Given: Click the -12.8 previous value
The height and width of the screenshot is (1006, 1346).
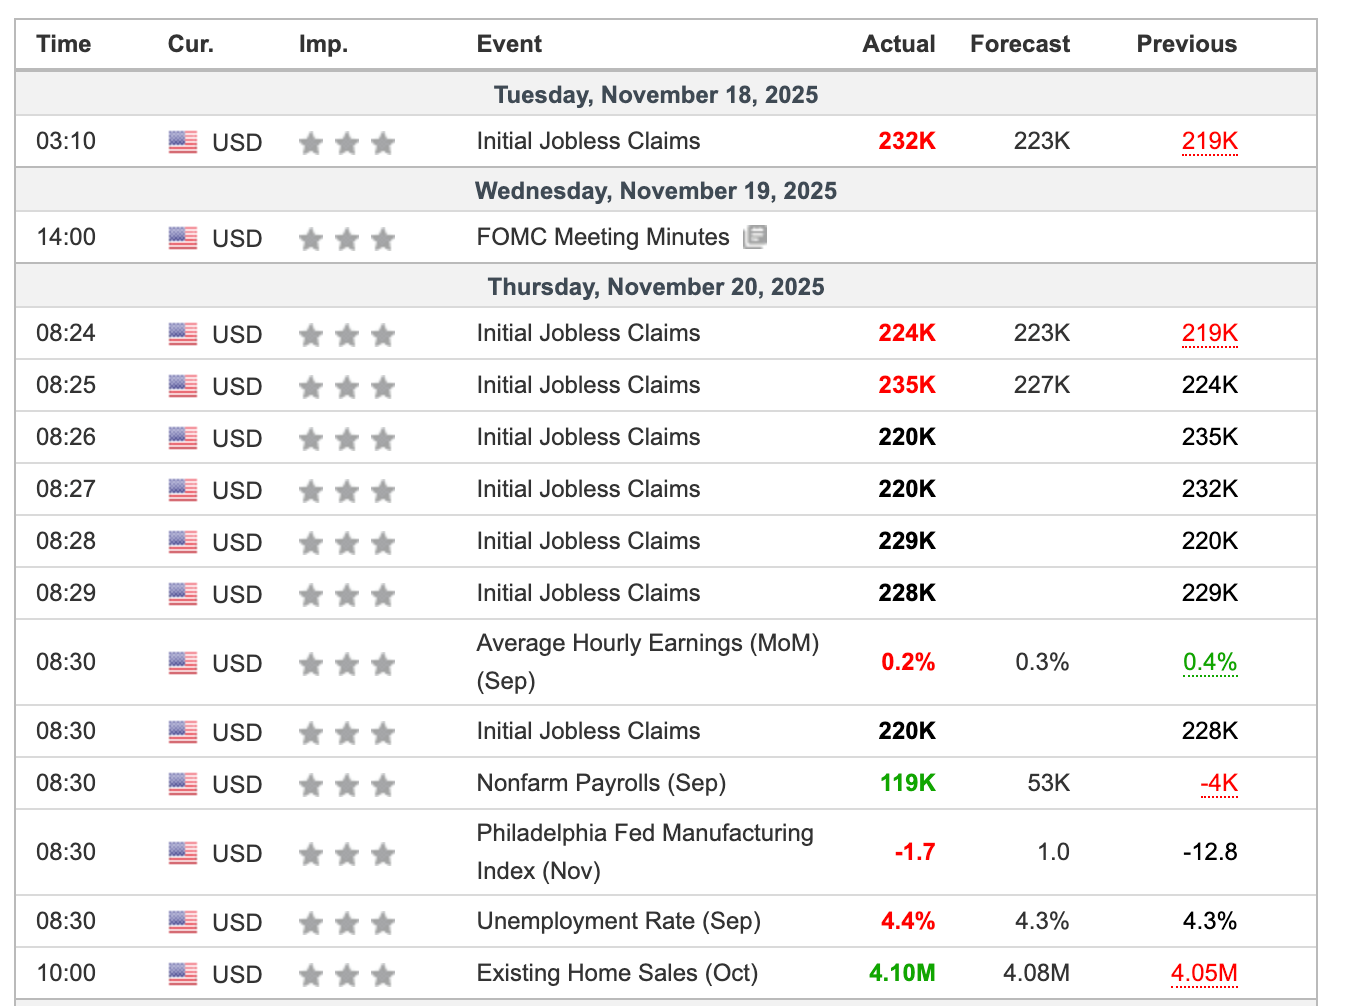Looking at the screenshot, I should click(x=1210, y=852).
